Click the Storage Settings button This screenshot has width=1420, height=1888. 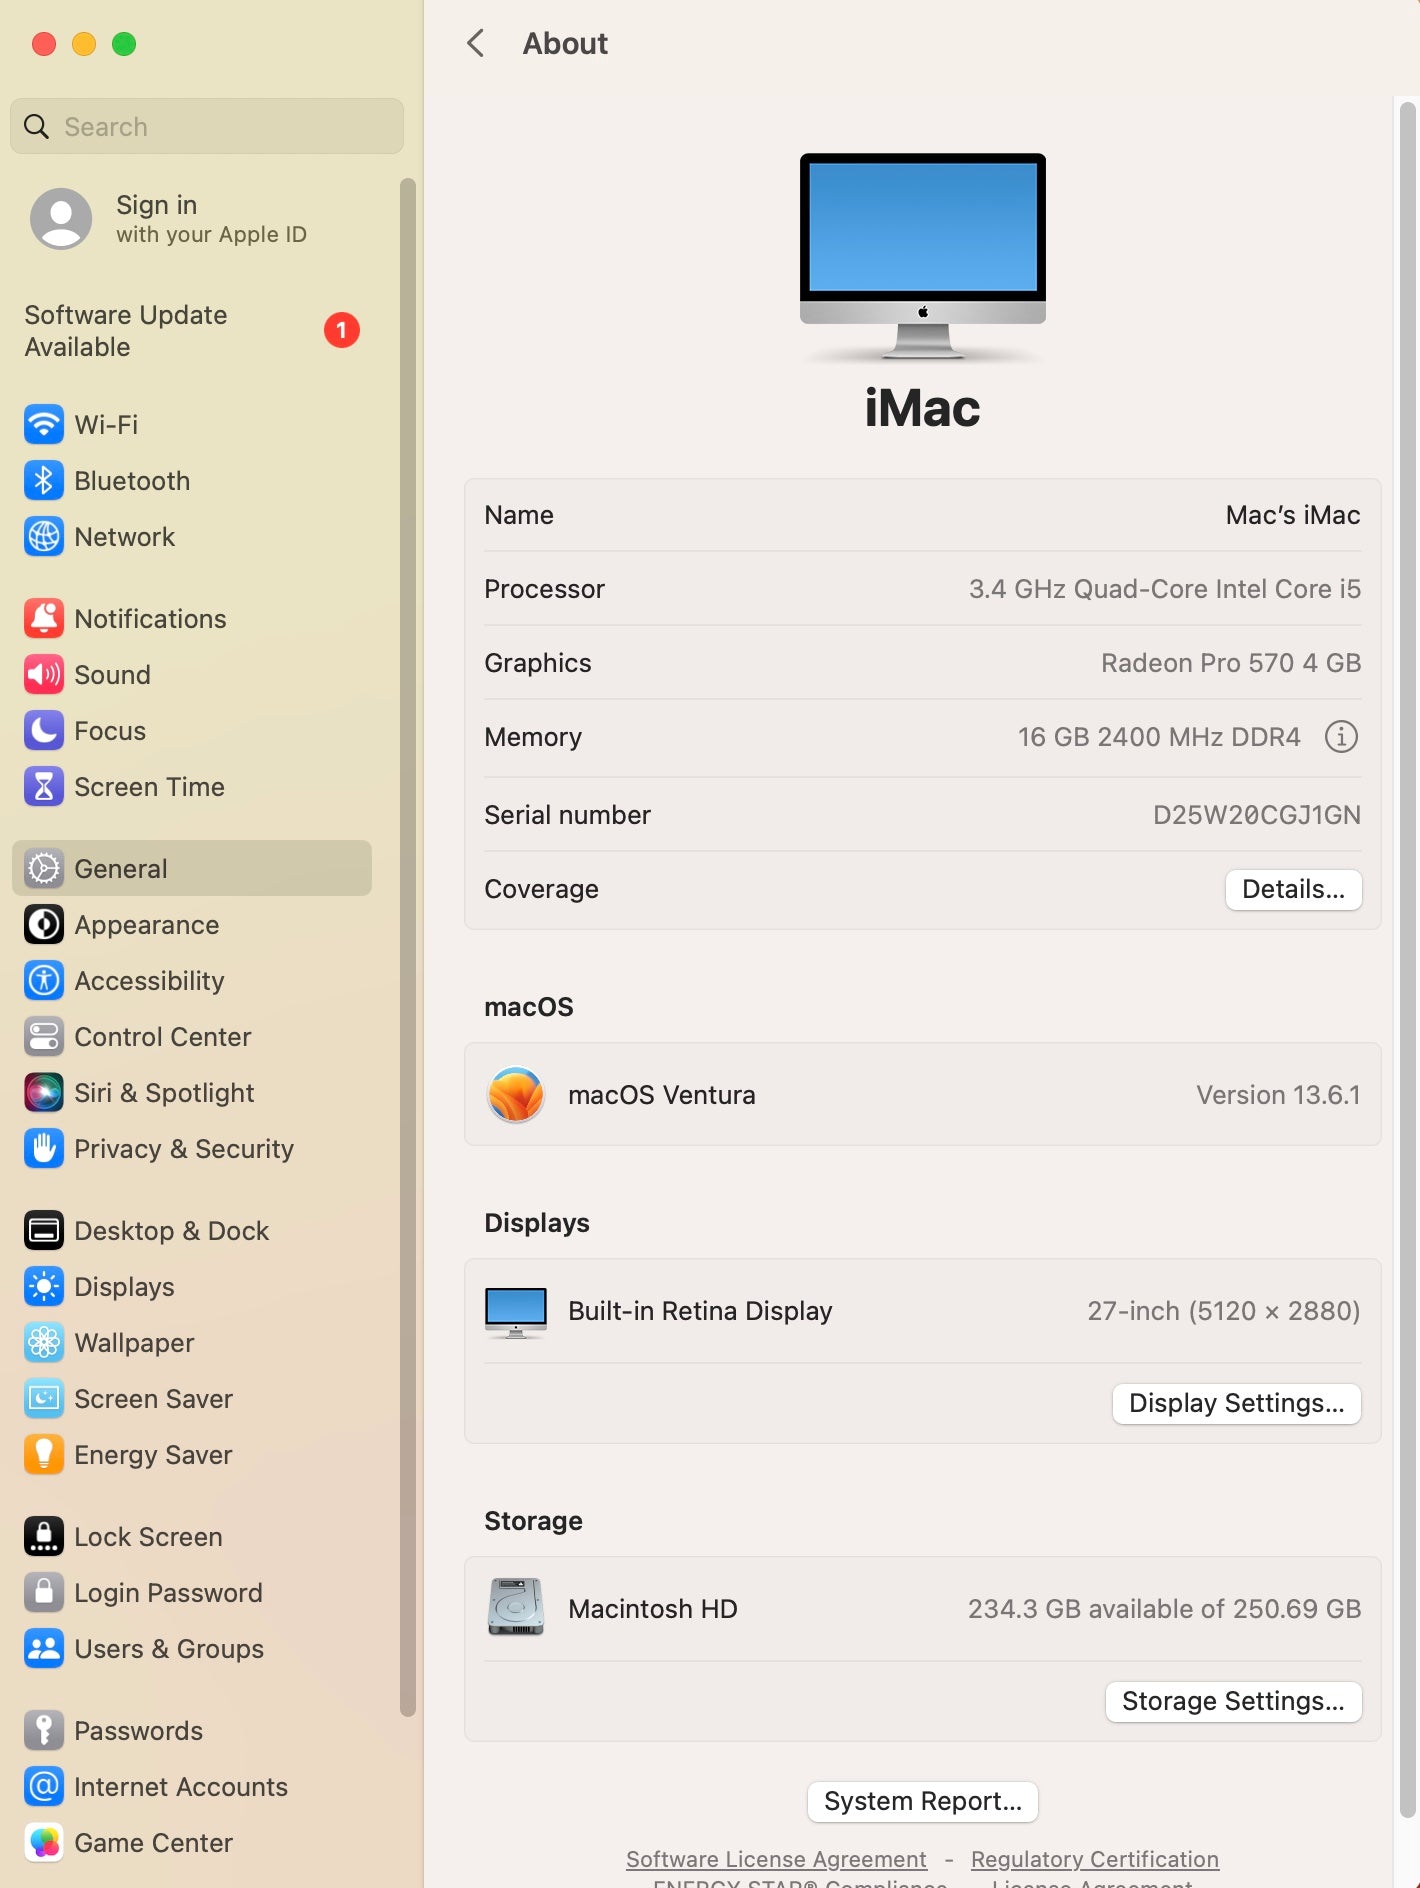point(1233,1701)
